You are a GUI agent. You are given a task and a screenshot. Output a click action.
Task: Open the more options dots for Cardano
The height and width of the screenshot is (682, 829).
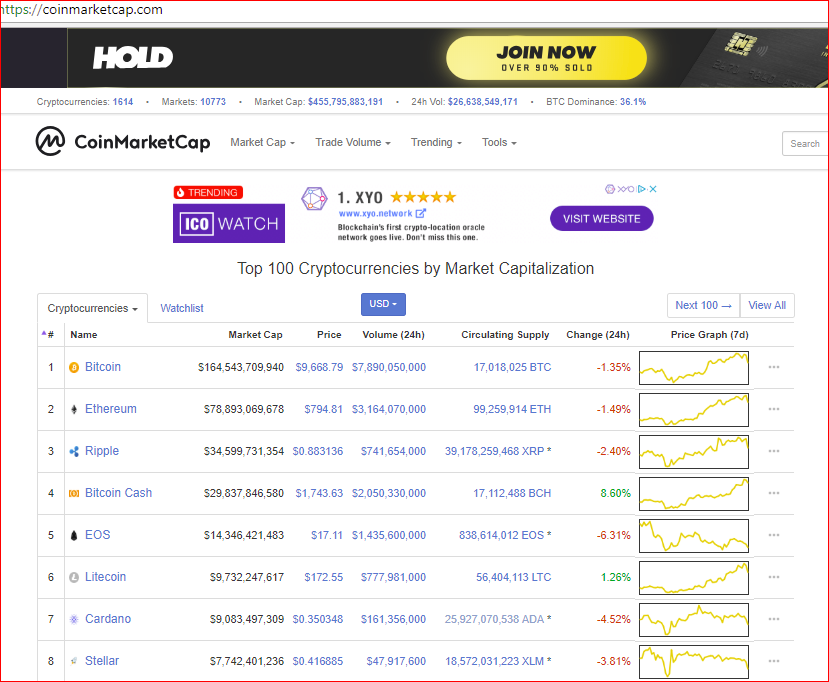[x=774, y=619]
